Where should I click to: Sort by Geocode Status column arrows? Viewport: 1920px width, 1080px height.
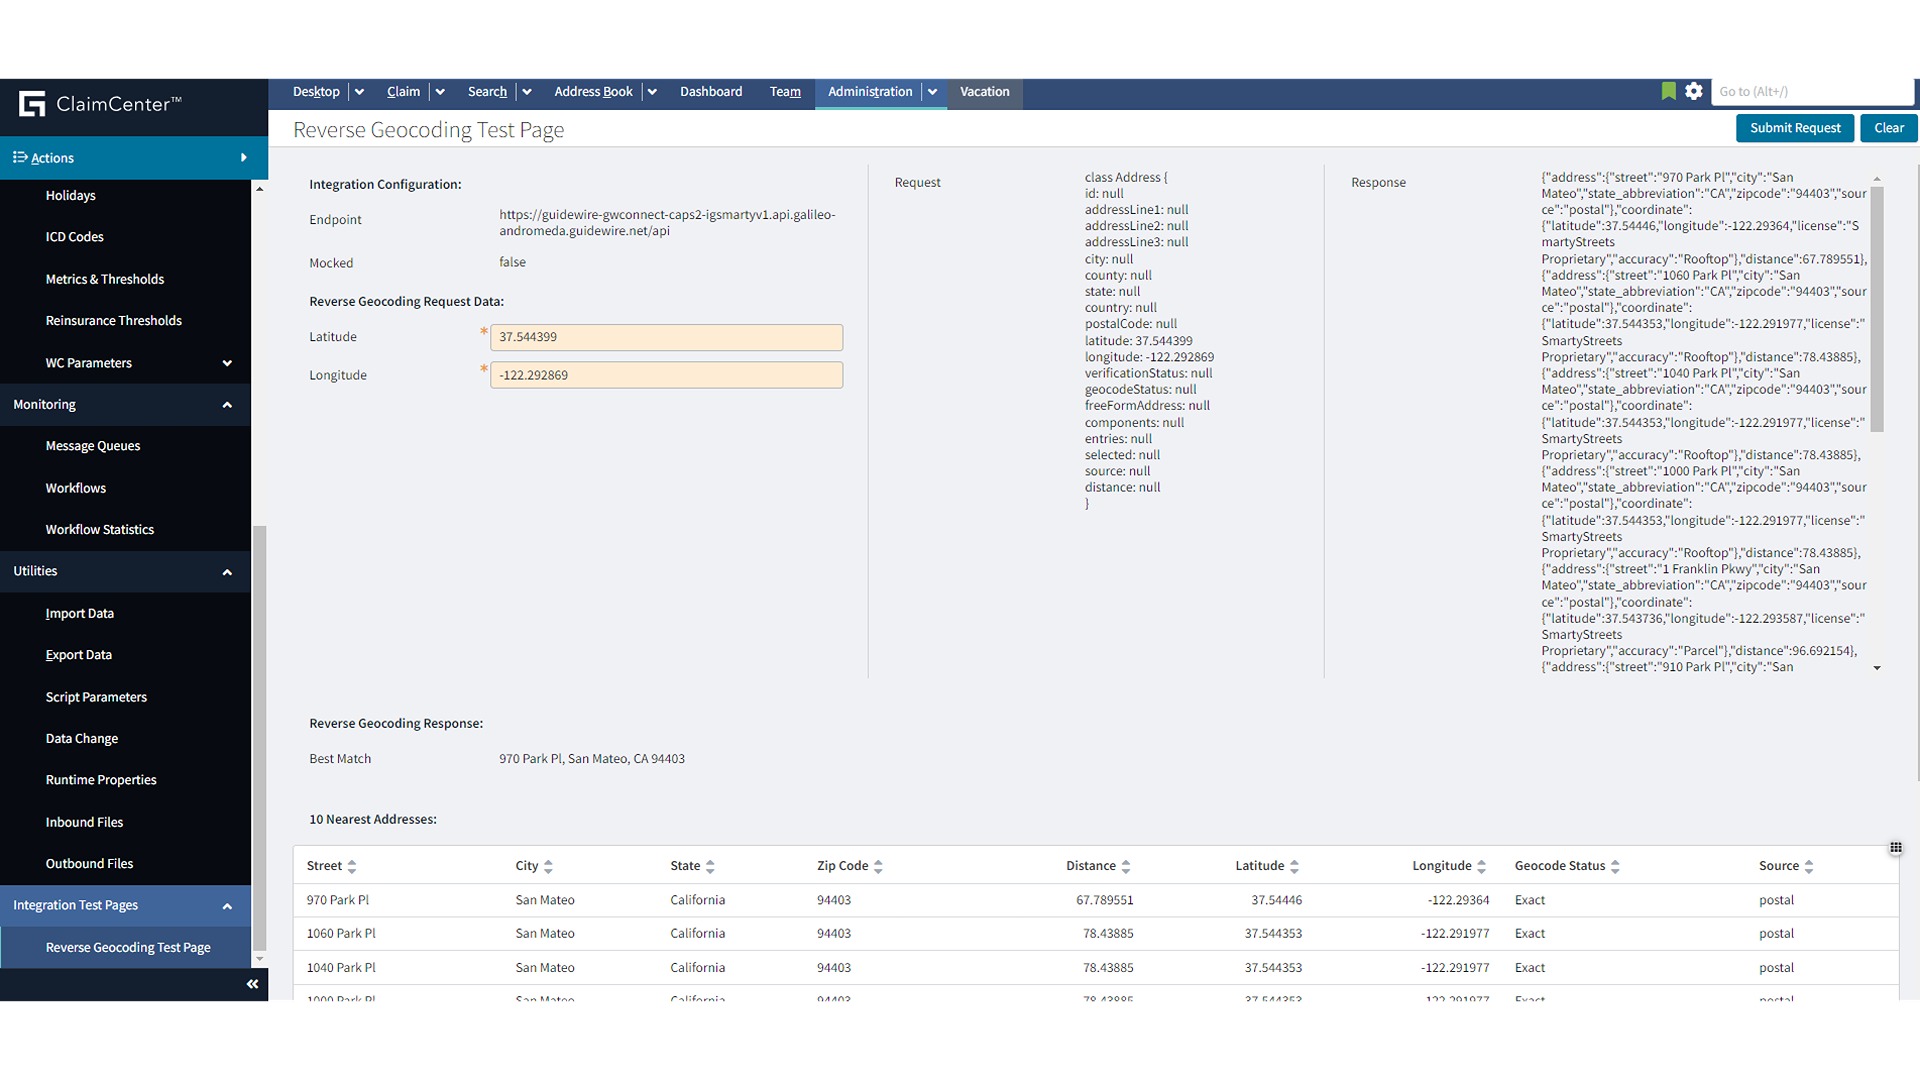pos(1615,867)
